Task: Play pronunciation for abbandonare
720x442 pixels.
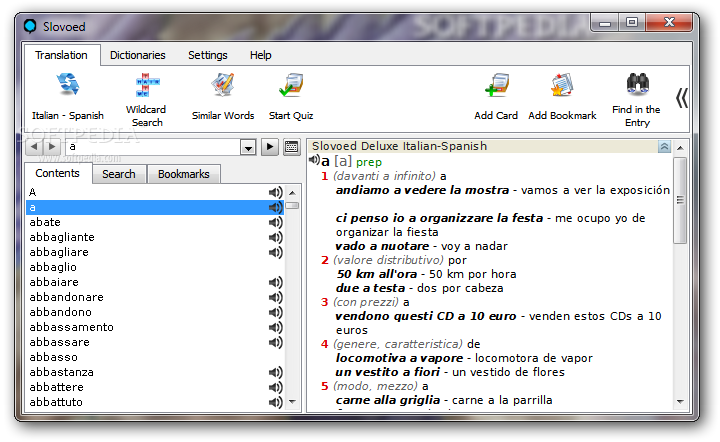Action: tap(276, 297)
